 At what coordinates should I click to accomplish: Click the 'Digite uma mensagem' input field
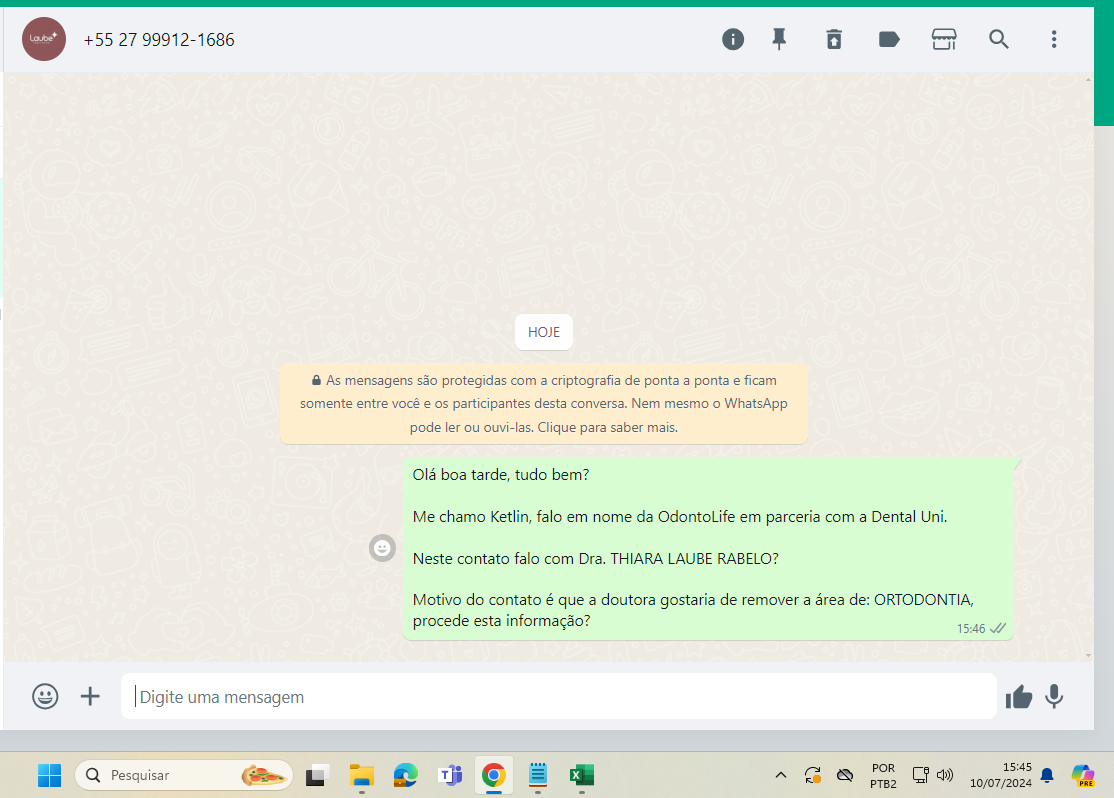point(558,696)
